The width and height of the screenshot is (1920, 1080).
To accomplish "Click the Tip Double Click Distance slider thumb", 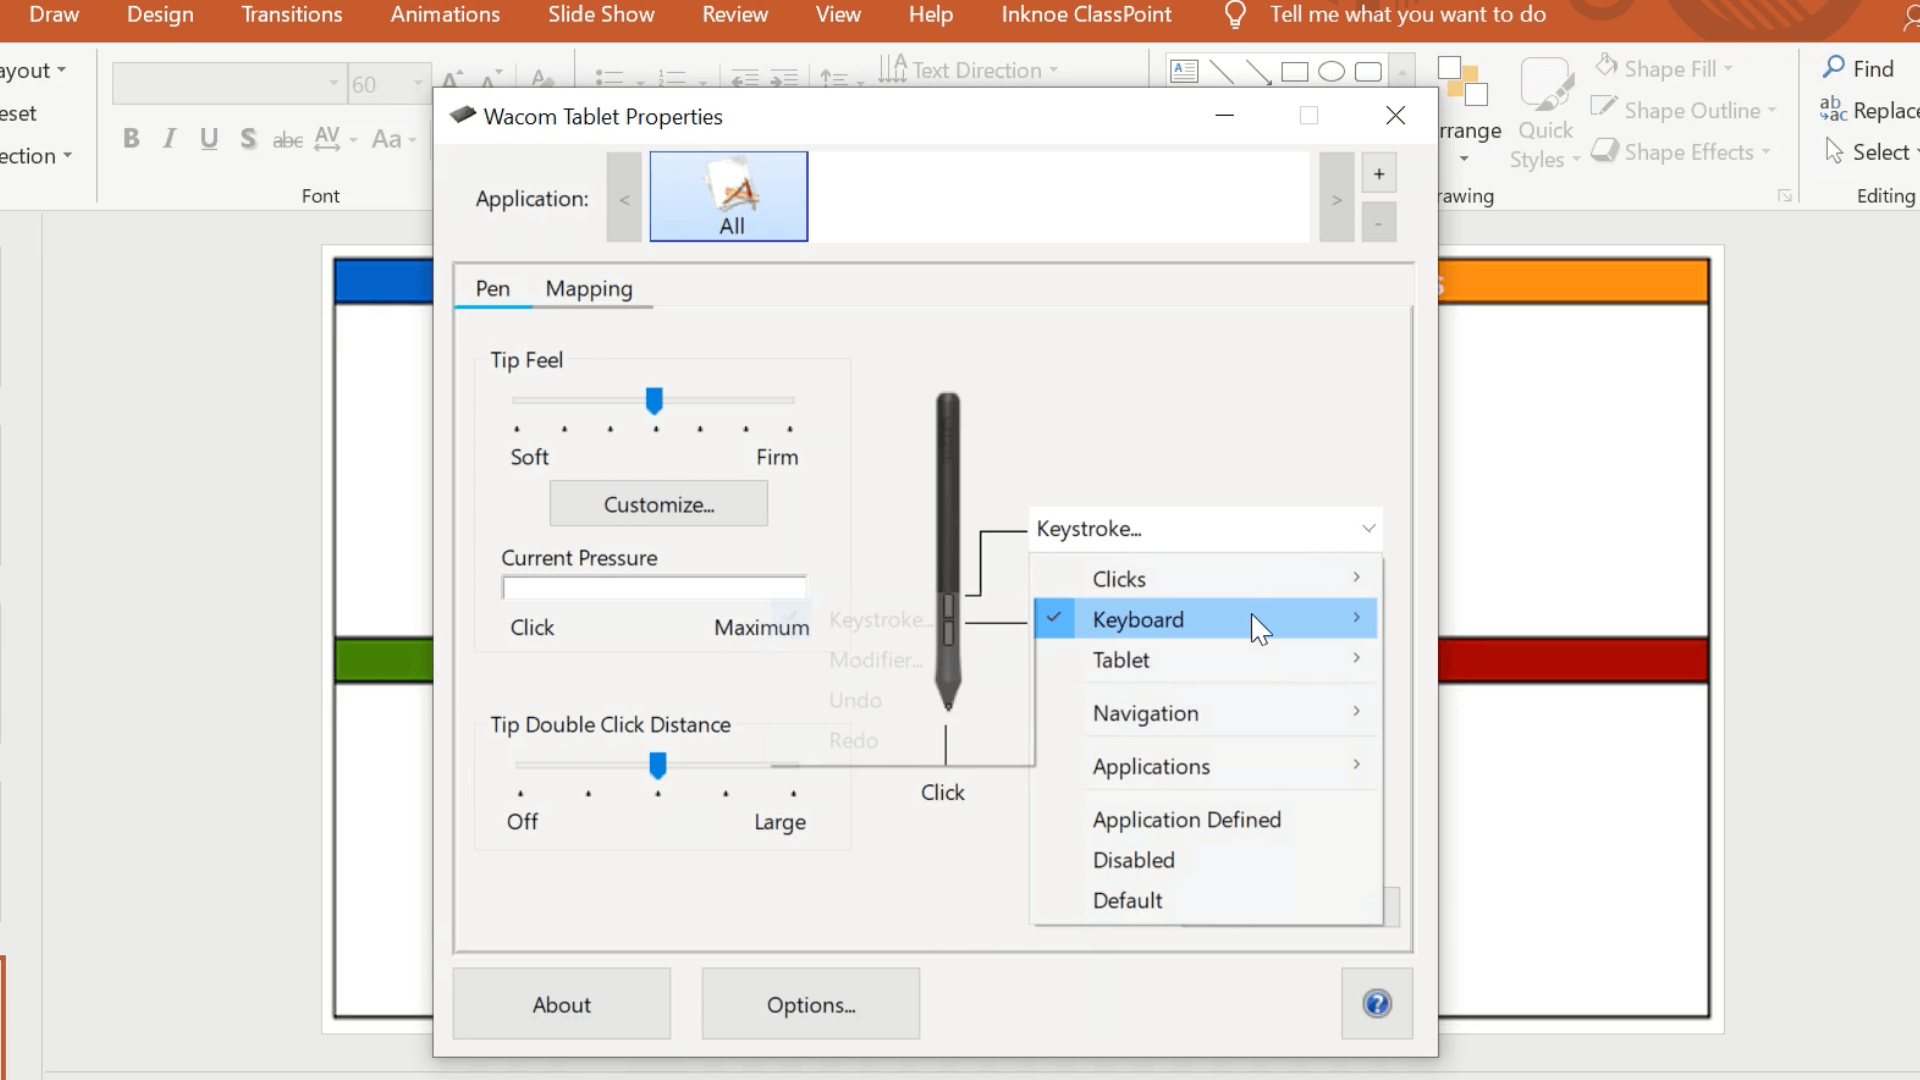I will point(658,766).
